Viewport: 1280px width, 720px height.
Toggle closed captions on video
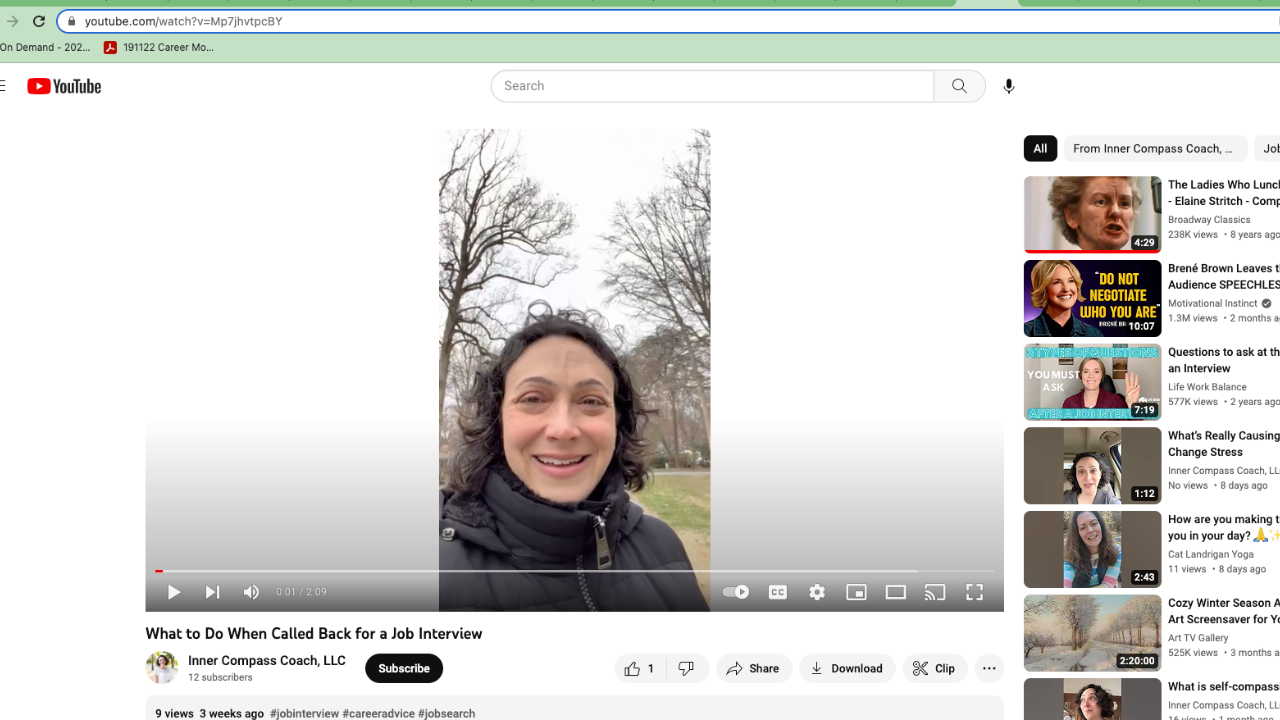777,592
